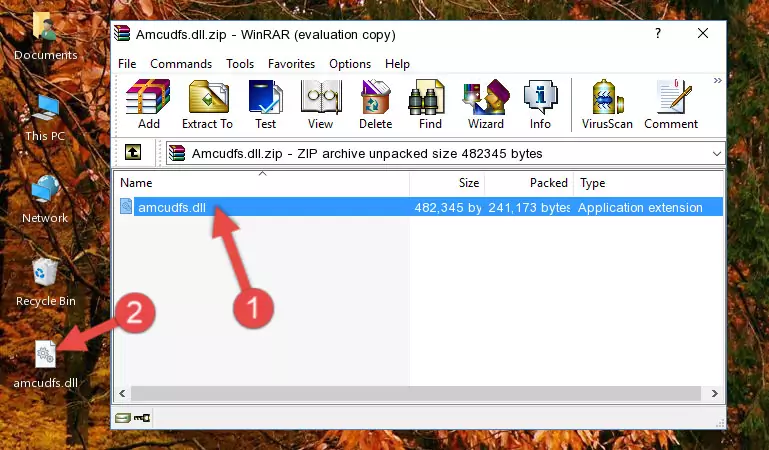The width and height of the screenshot is (769, 450).
Task: Open the Commands menu
Action: tap(181, 64)
